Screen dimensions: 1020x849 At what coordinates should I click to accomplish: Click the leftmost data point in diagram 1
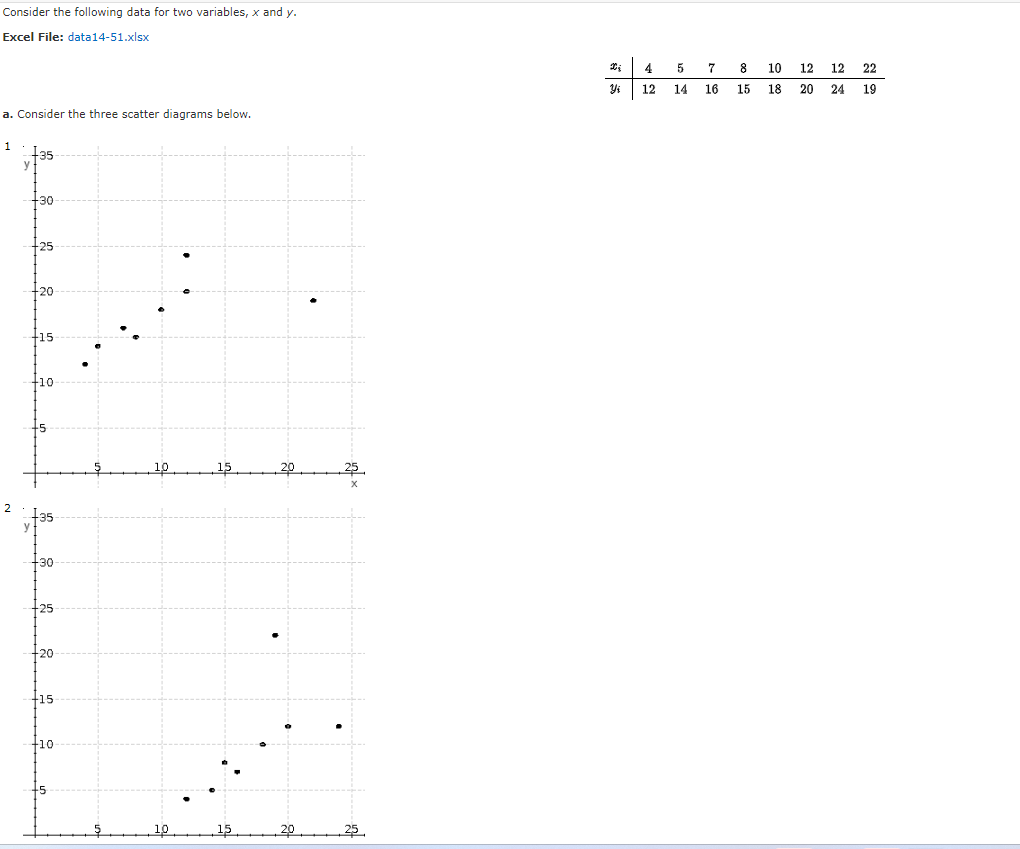pyautogui.click(x=85, y=364)
